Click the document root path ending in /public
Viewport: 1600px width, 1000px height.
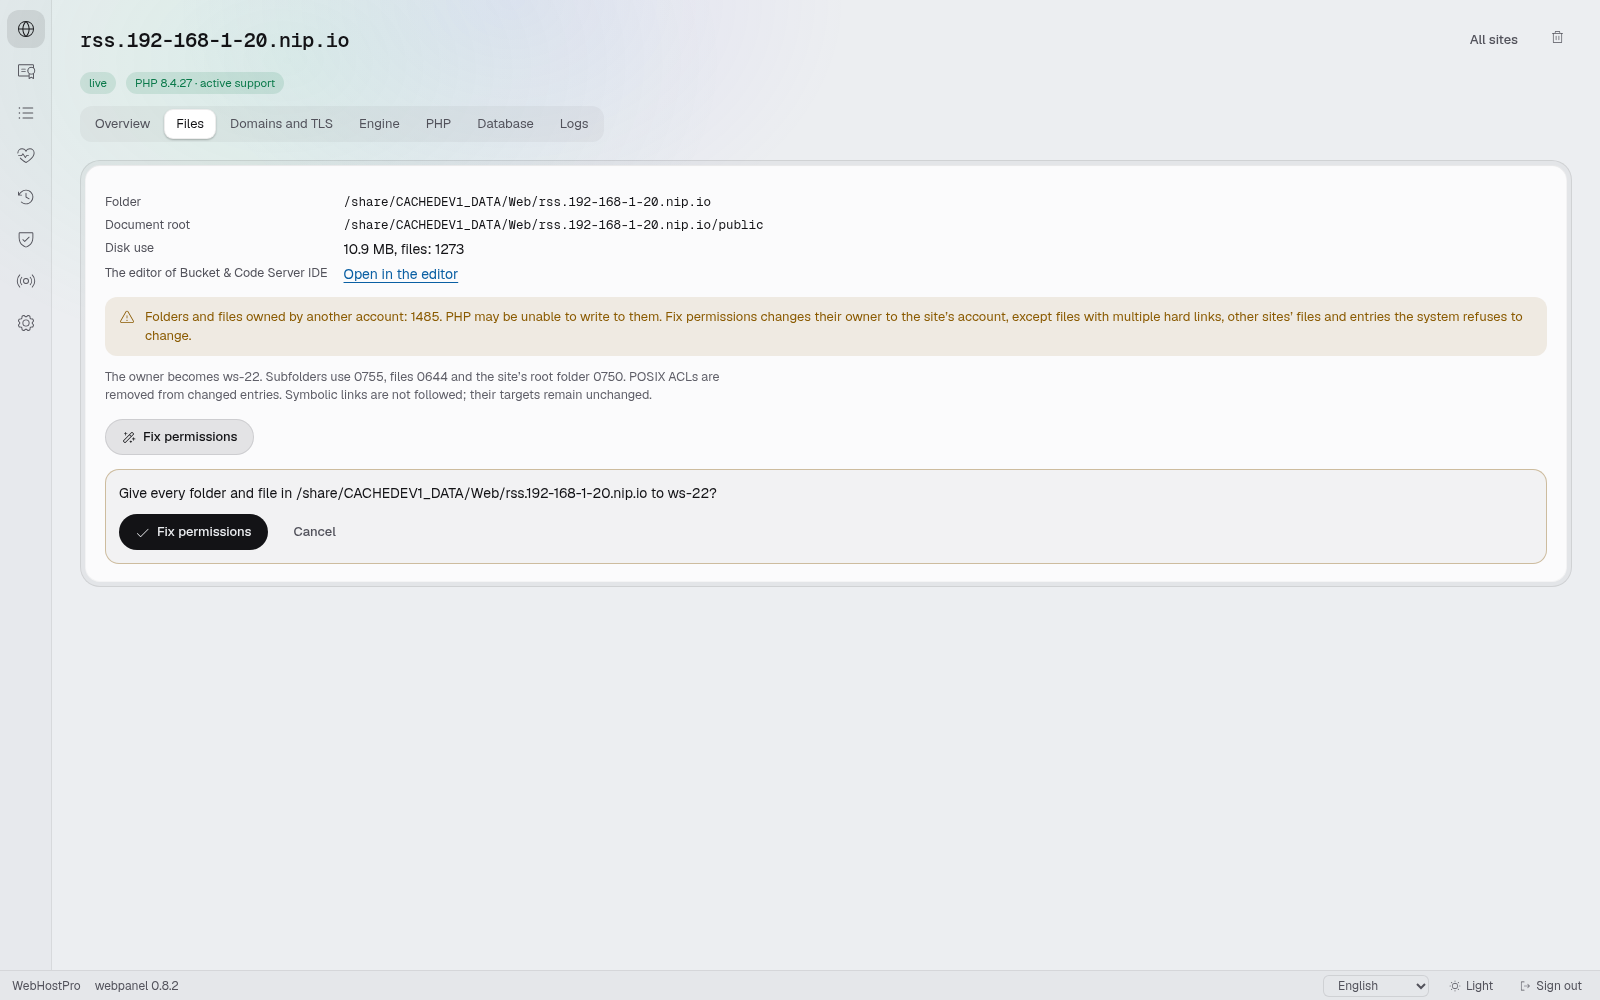(553, 225)
